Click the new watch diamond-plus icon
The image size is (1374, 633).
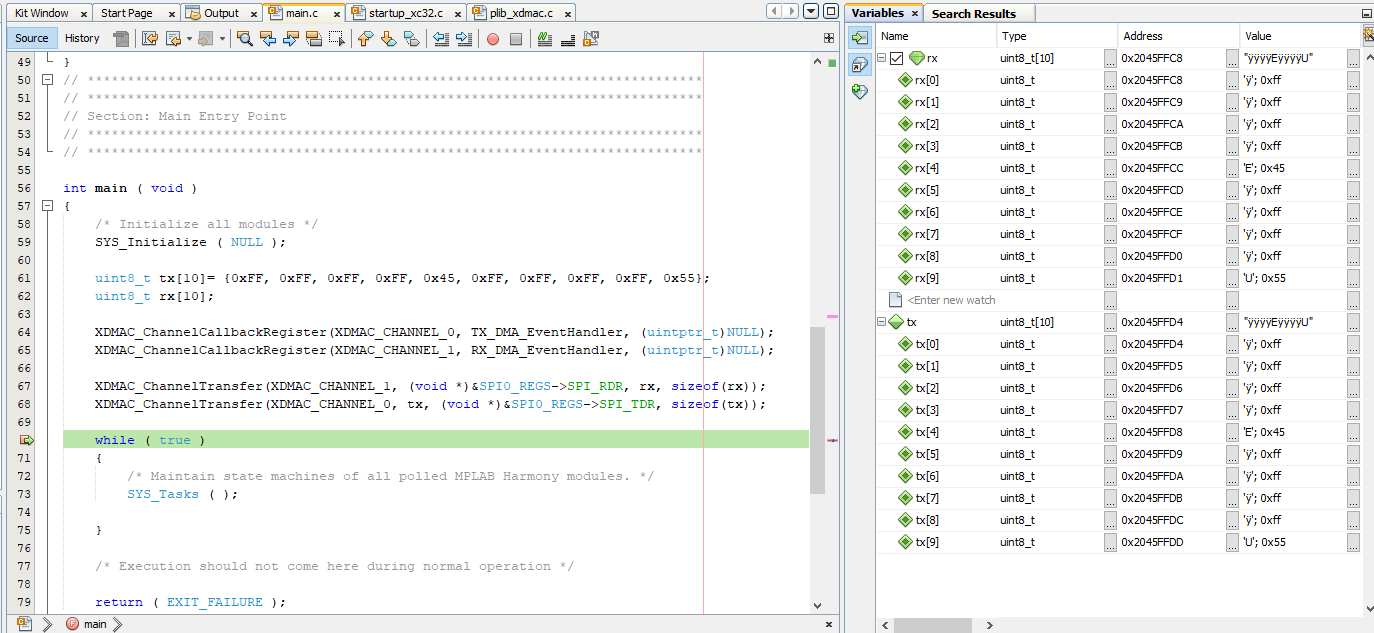[859, 91]
